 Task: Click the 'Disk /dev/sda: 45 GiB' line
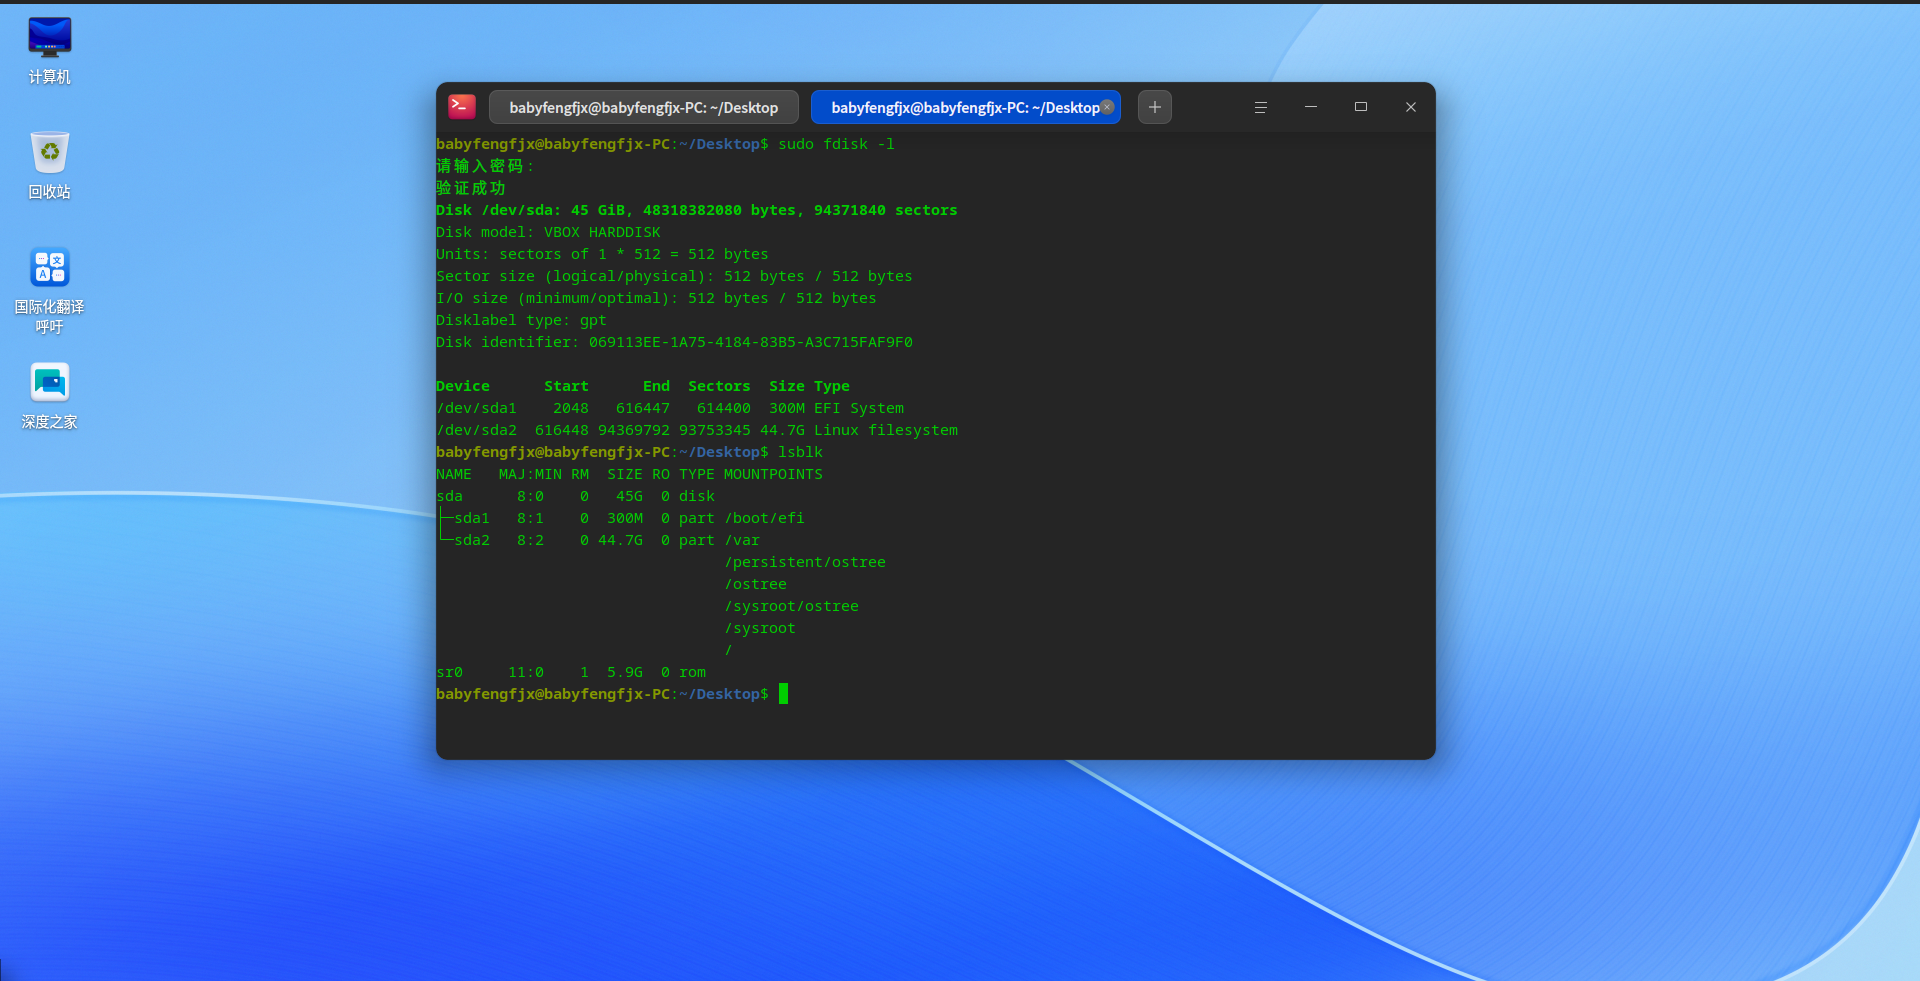click(697, 210)
